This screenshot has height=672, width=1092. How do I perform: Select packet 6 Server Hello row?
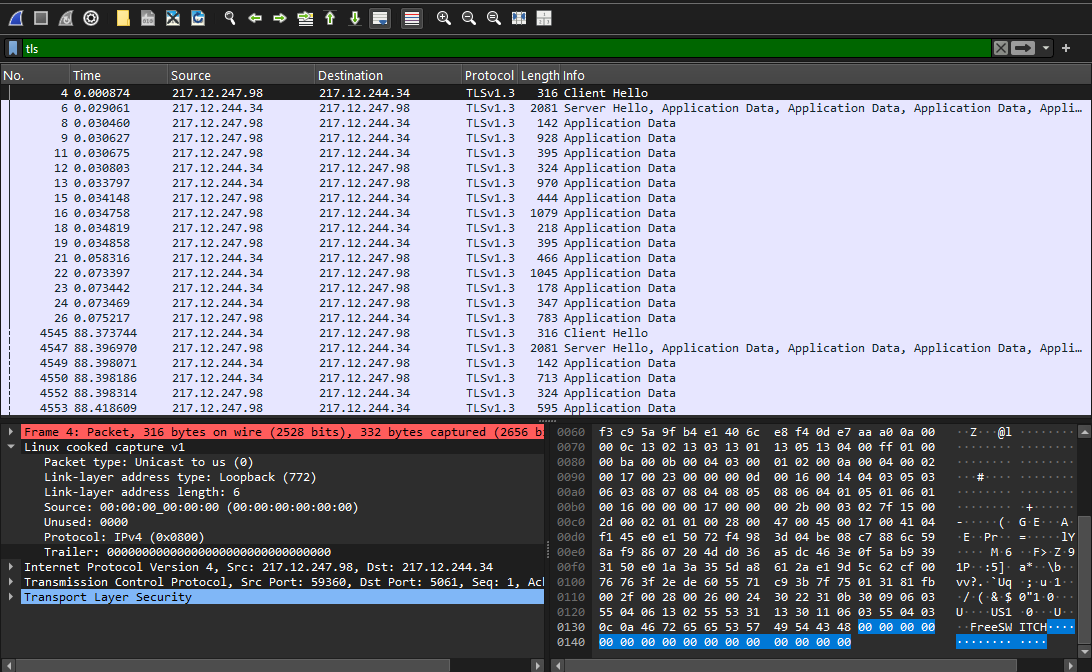(x=546, y=108)
